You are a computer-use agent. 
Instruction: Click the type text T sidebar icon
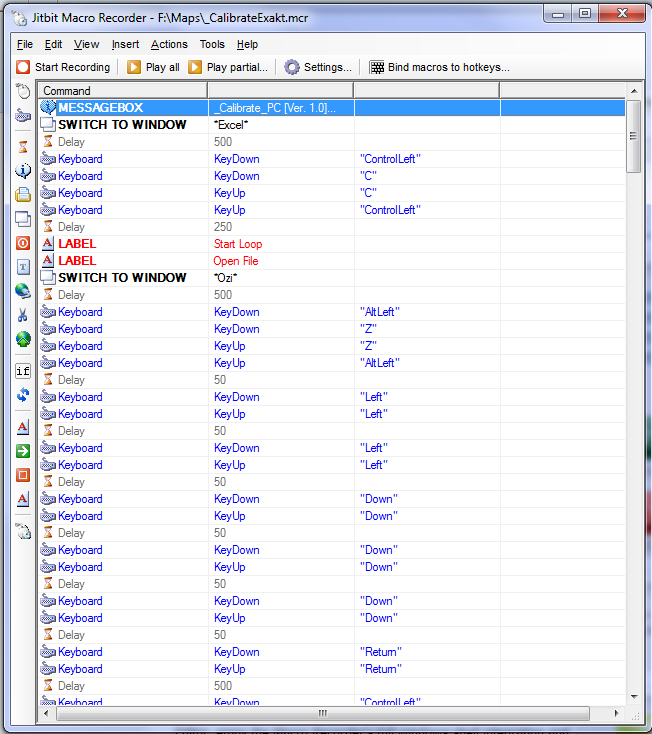22,267
